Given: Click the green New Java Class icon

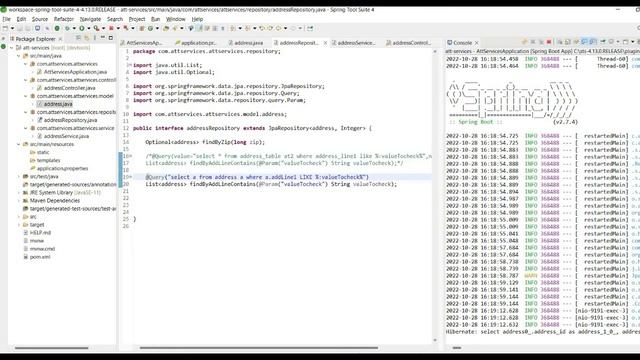Looking at the screenshot, I should tap(151, 28).
